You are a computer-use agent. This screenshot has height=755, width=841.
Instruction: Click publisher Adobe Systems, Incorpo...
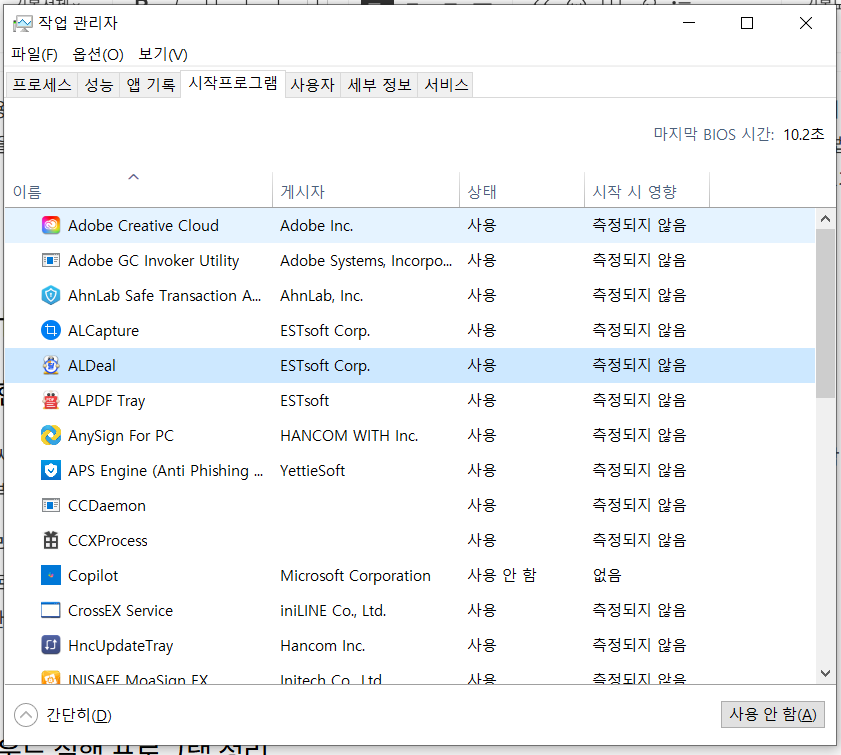click(366, 261)
